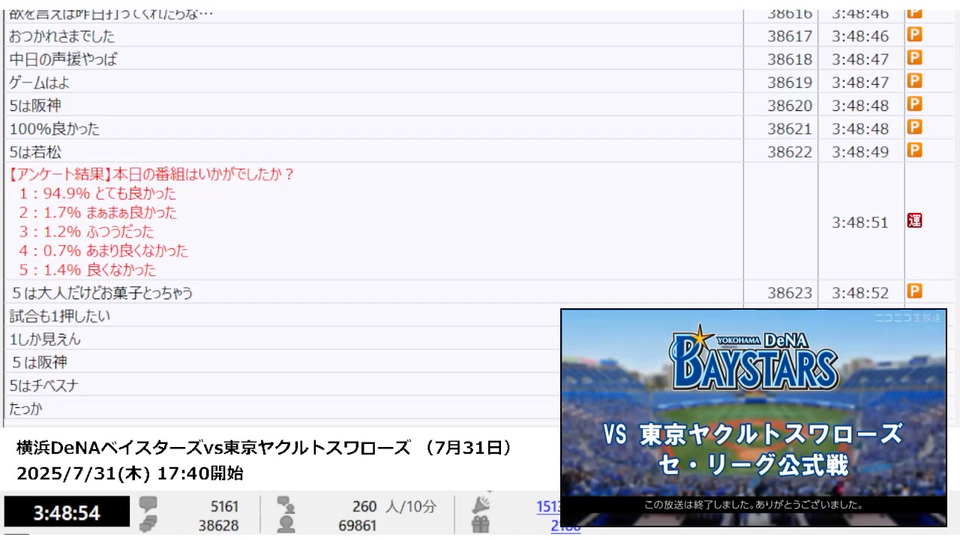Image resolution: width=960 pixels, height=540 pixels.
Task: Click the single speech bubble icon beside 5161
Action: coord(148,504)
